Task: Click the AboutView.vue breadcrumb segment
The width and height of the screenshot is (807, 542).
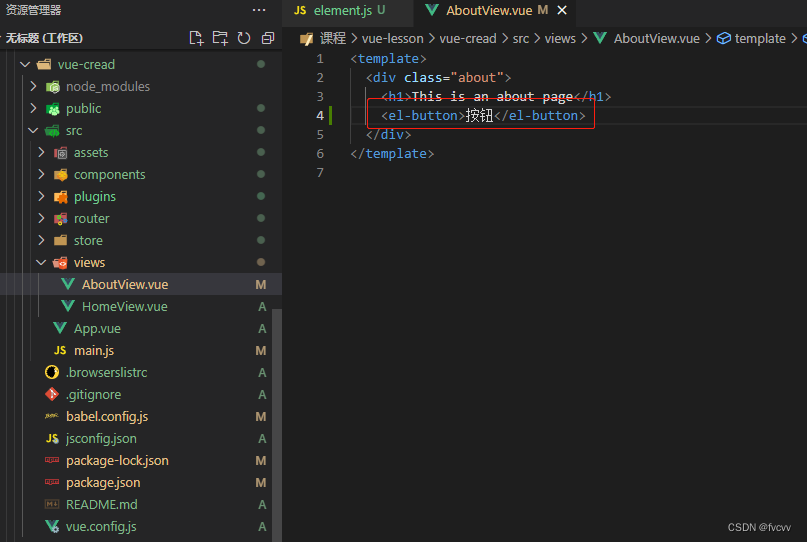Action: tap(656, 39)
